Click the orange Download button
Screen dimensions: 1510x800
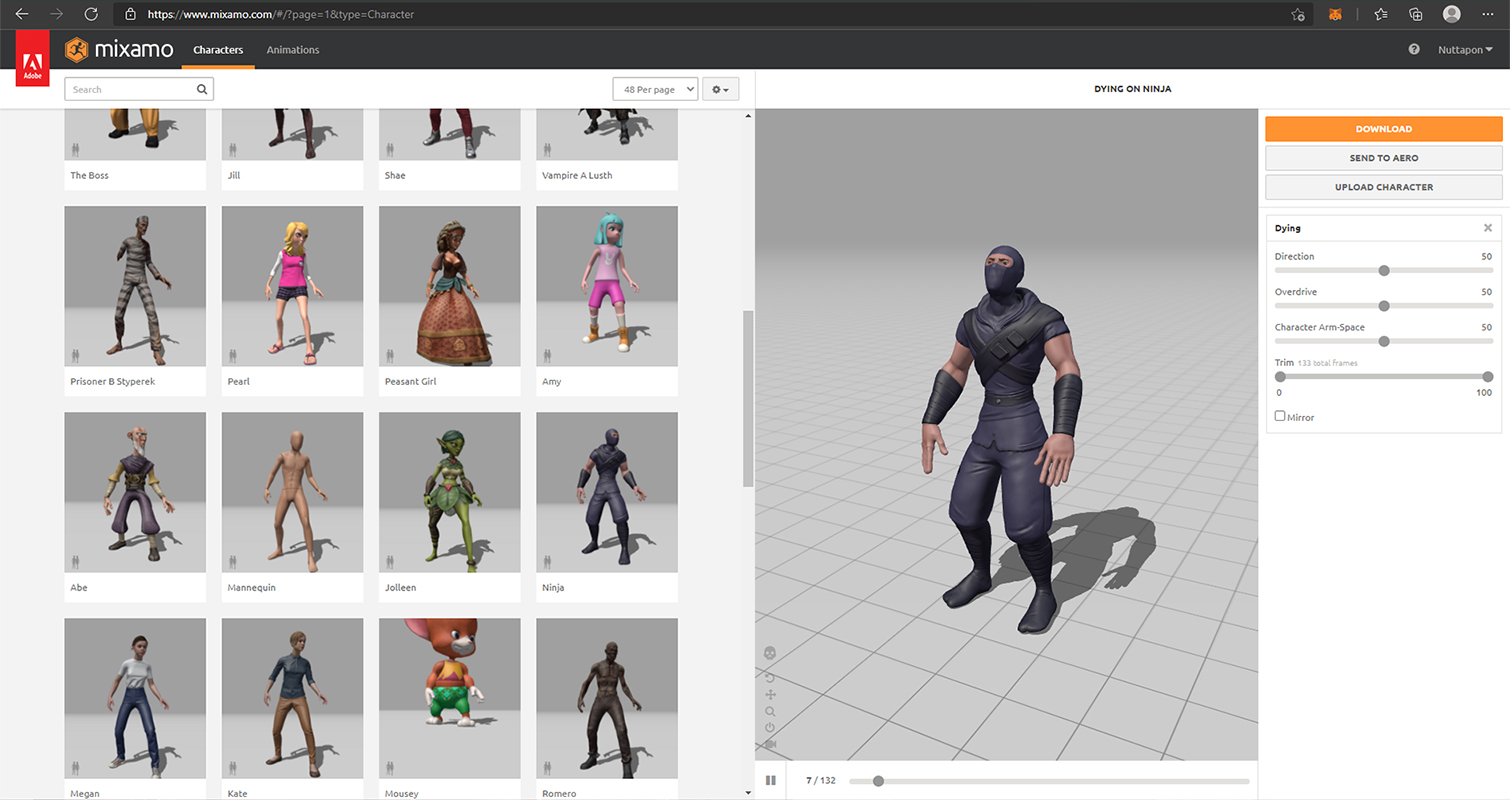[1383, 129]
